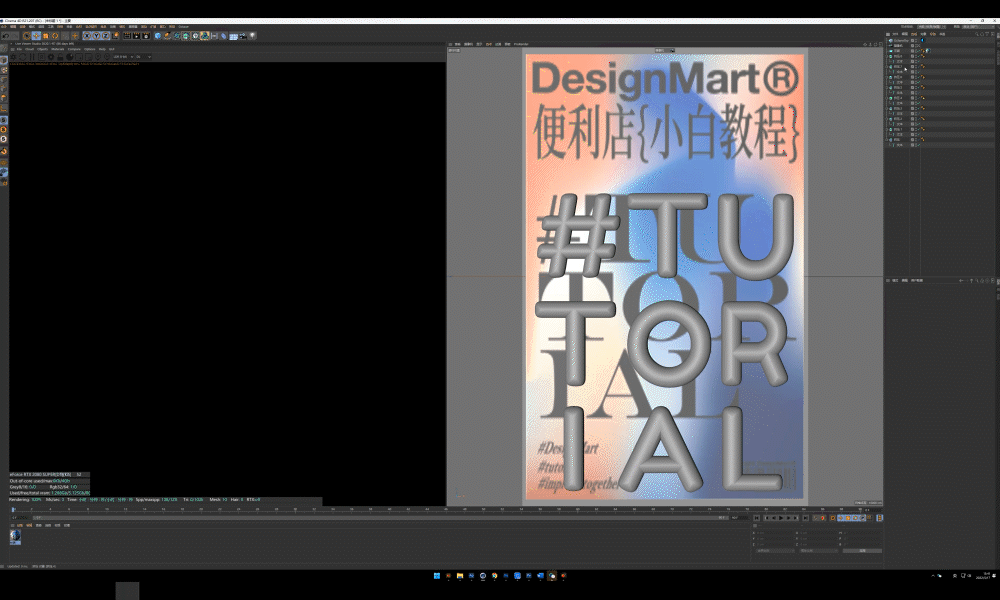1000x600 pixels.
Task: Toggle X axis lock
Action: [87, 36]
